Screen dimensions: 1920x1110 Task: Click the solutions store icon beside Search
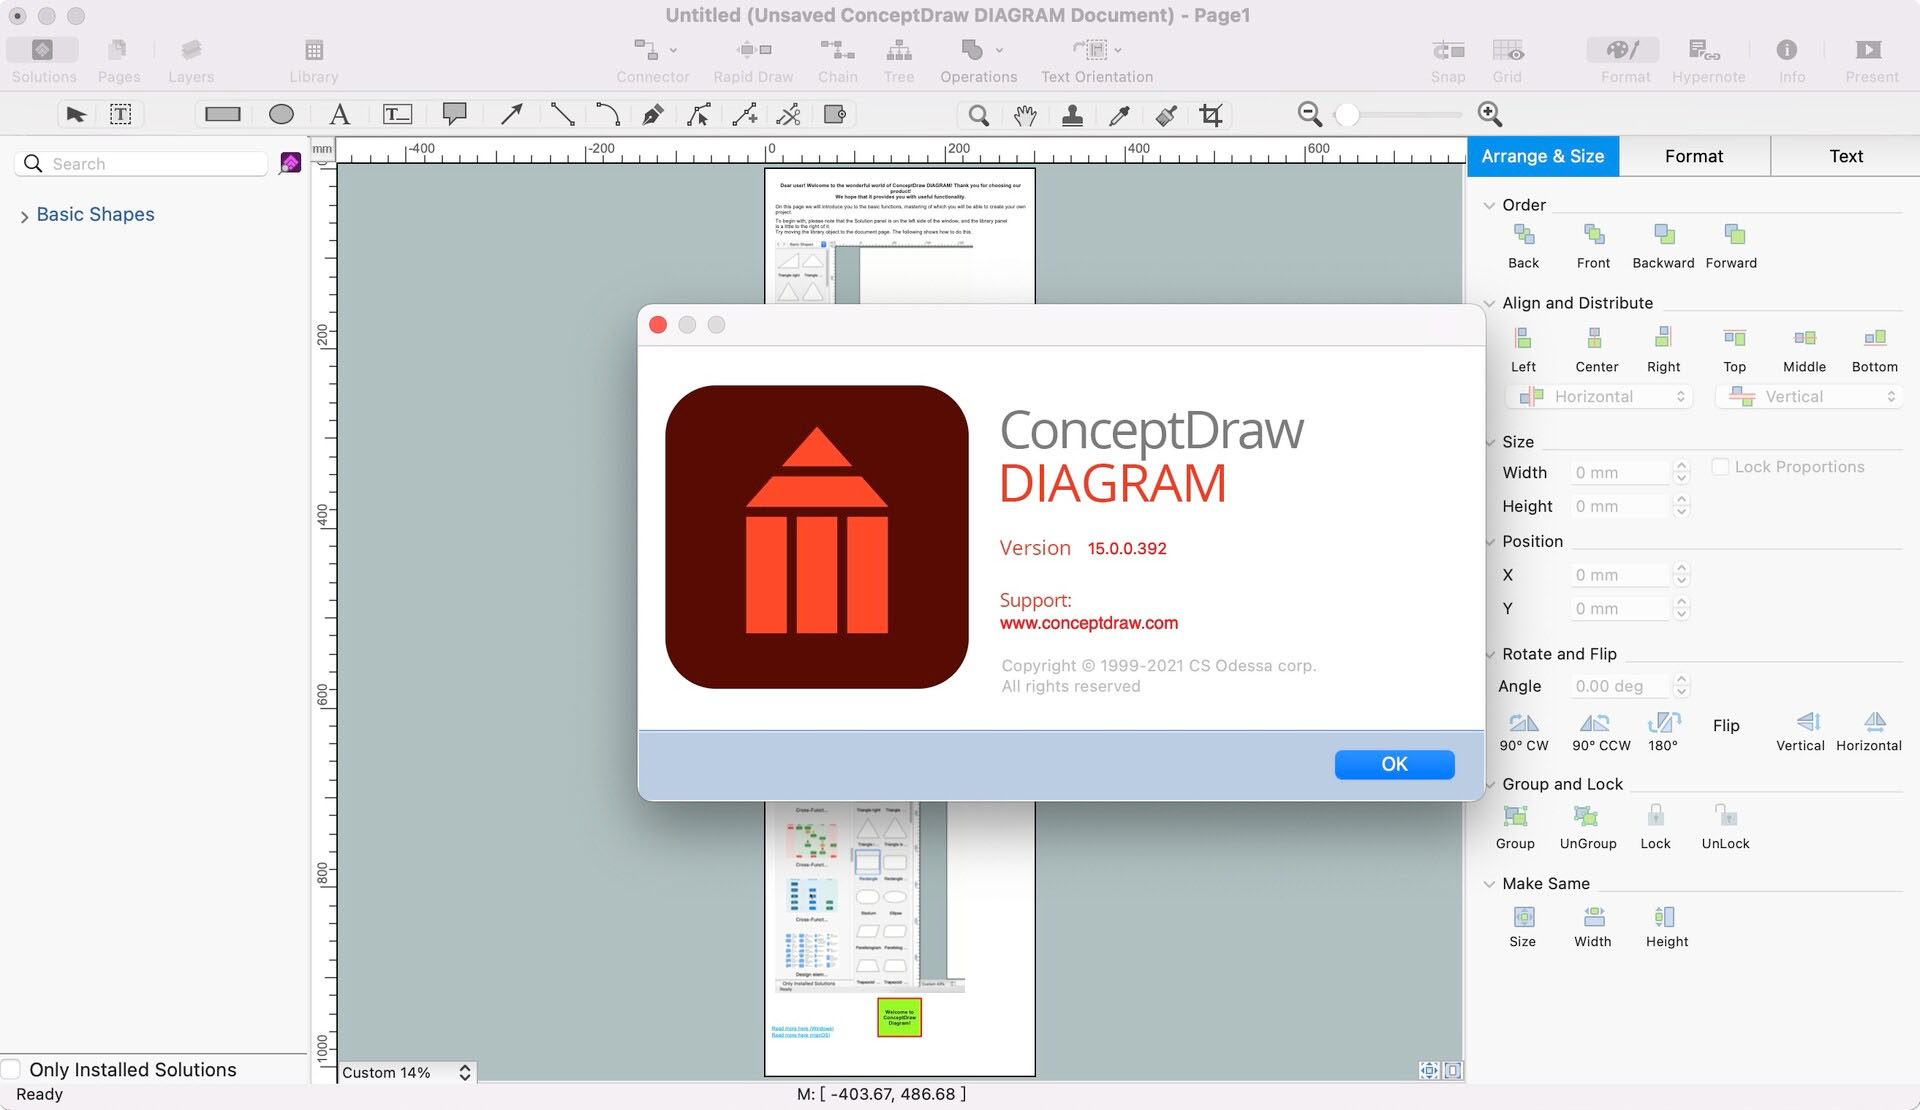290,163
